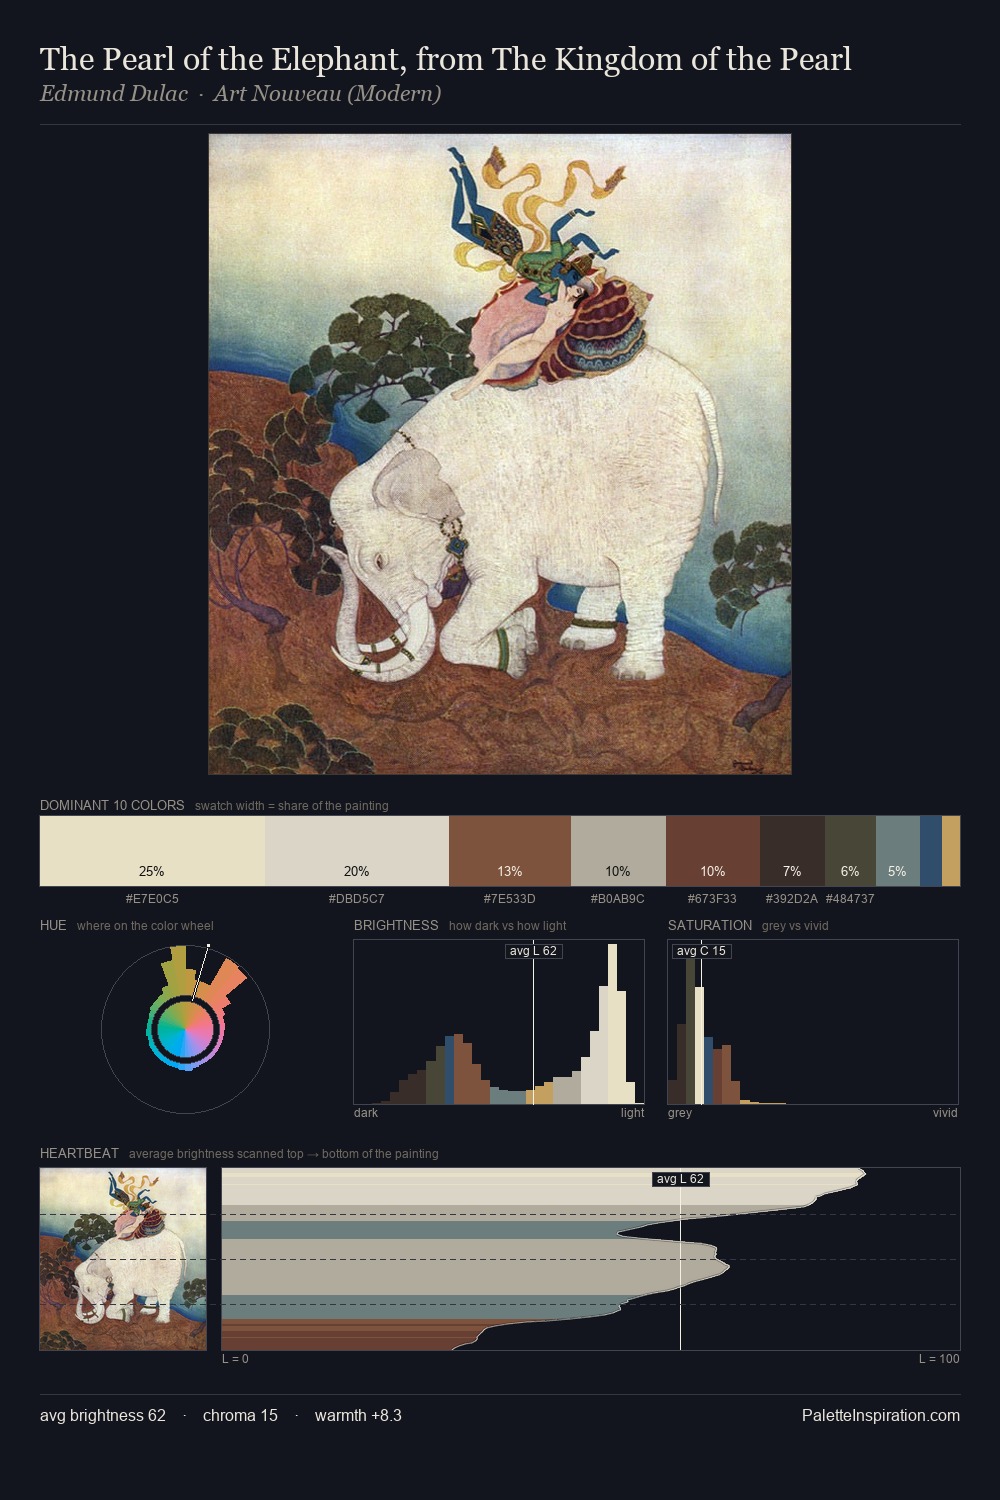Click the '#673F33' hex code label

712,899
